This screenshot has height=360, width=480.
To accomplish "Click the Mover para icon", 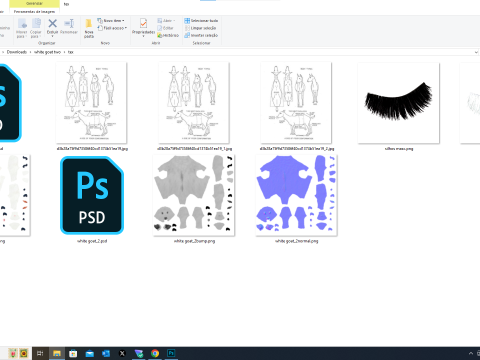I will 22,23.
